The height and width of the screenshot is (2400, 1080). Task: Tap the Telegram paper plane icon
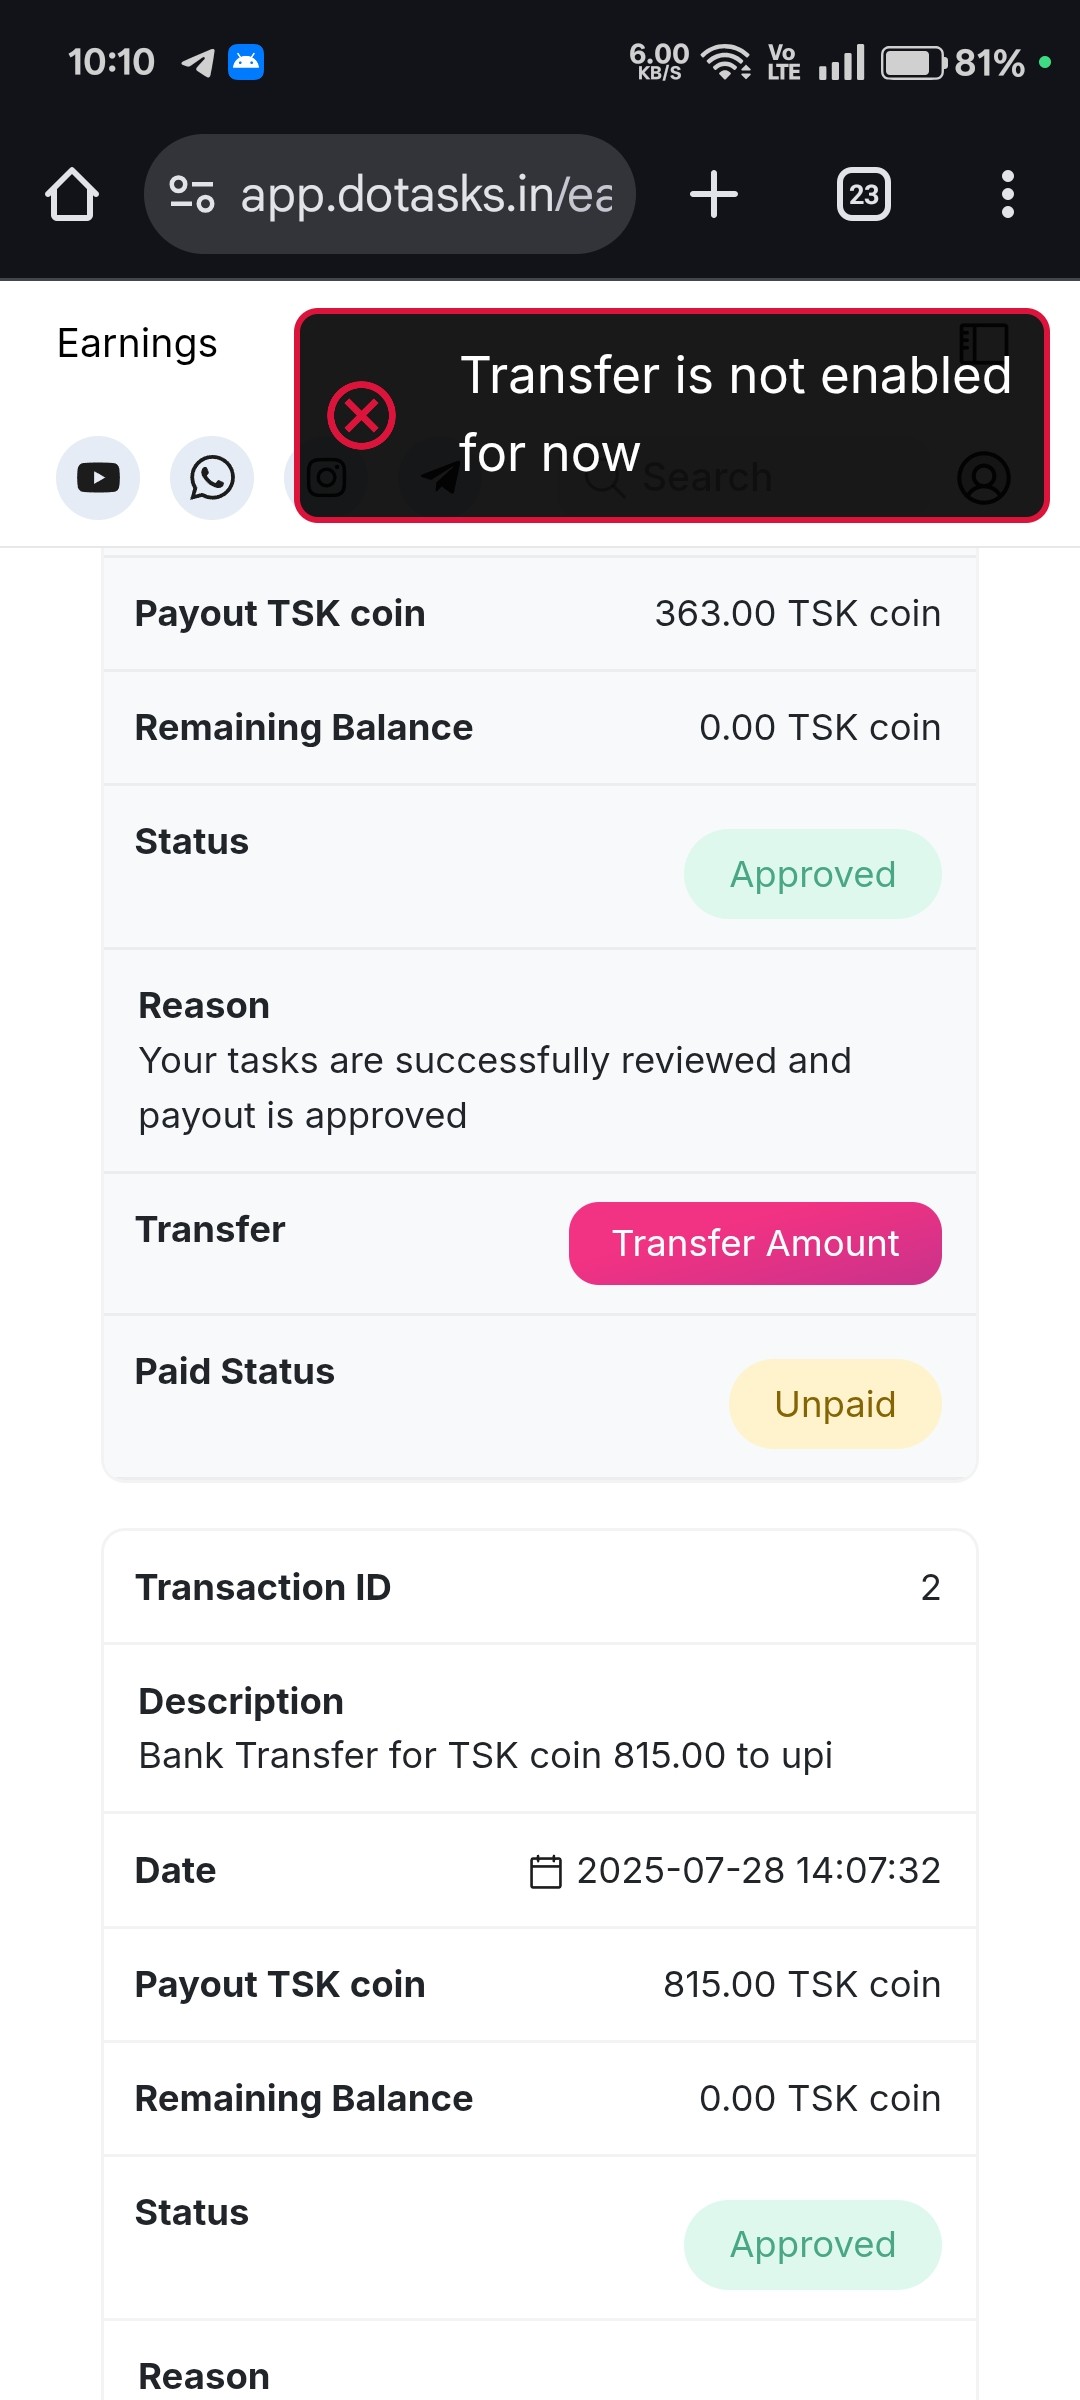click(x=440, y=478)
